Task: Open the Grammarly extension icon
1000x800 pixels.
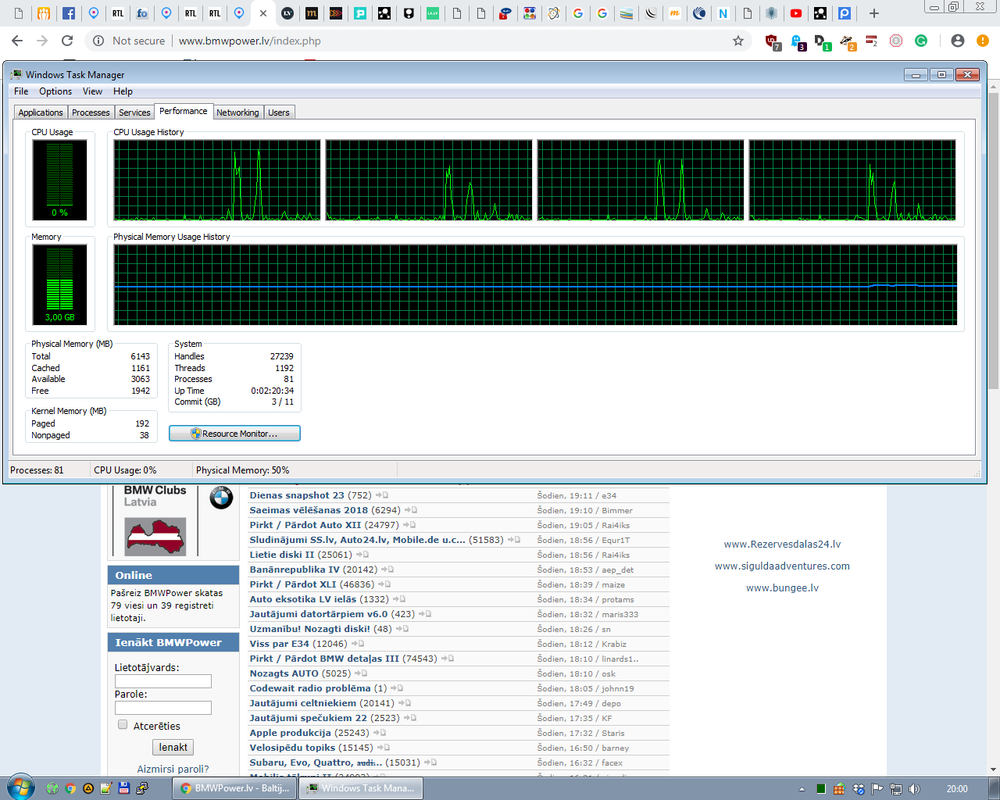Action: [921, 41]
